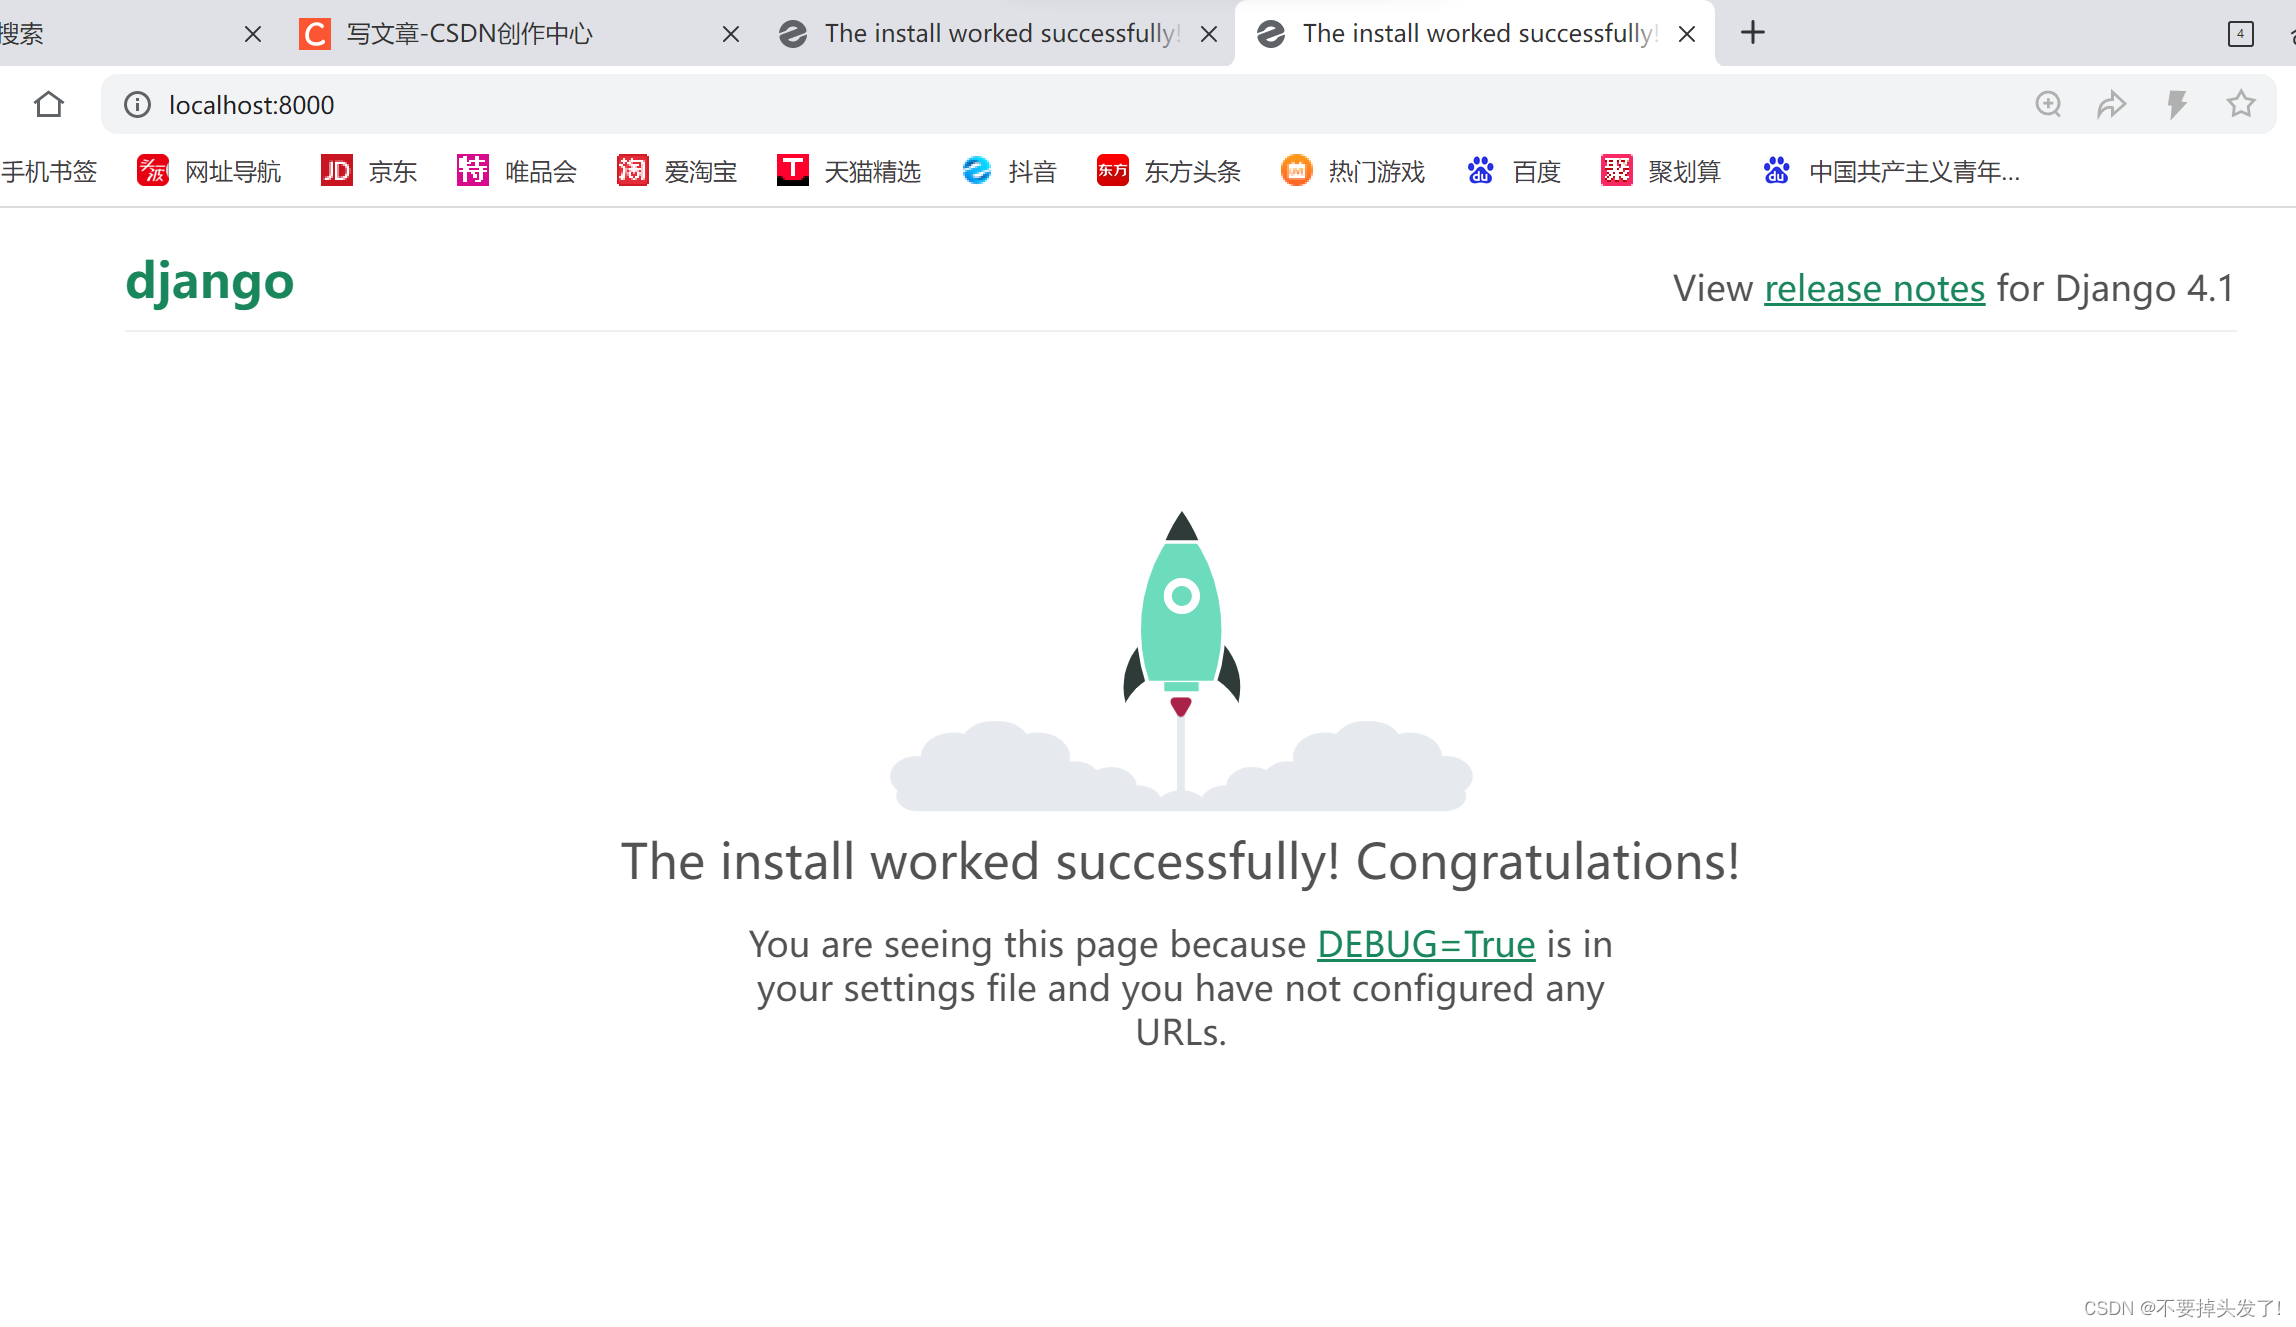This screenshot has height=1327, width=2296.
Task: Open the 唯品会 bookmark
Action: (x=517, y=171)
